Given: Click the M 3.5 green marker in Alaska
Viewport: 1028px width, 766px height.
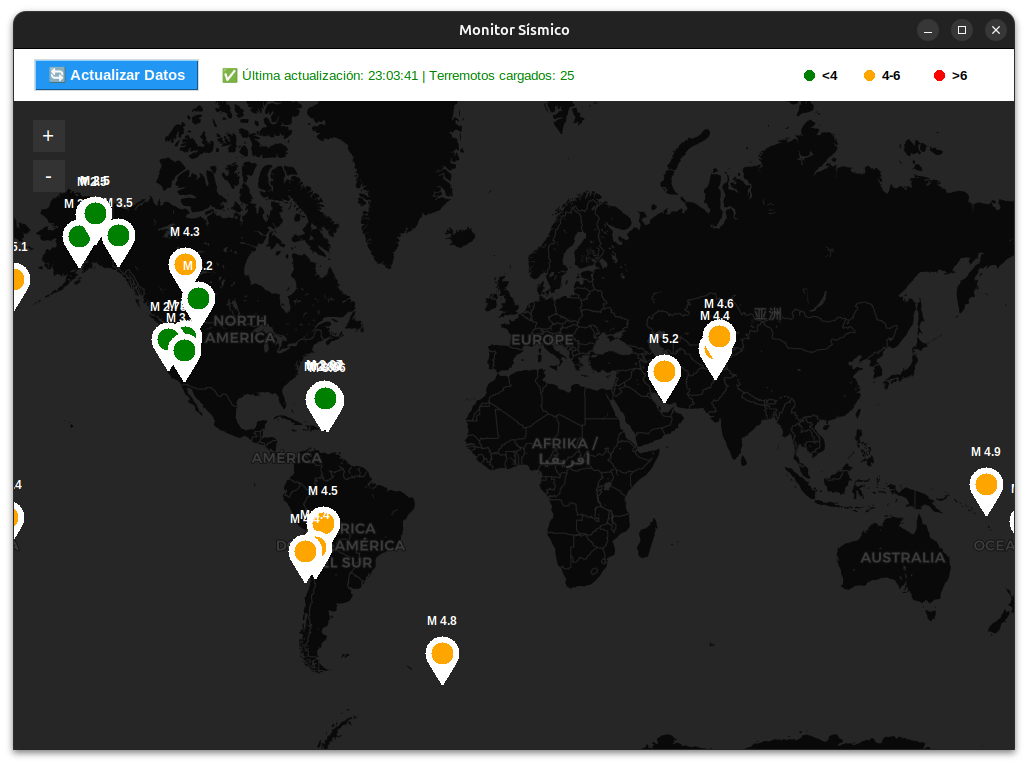Looking at the screenshot, I should tap(119, 236).
